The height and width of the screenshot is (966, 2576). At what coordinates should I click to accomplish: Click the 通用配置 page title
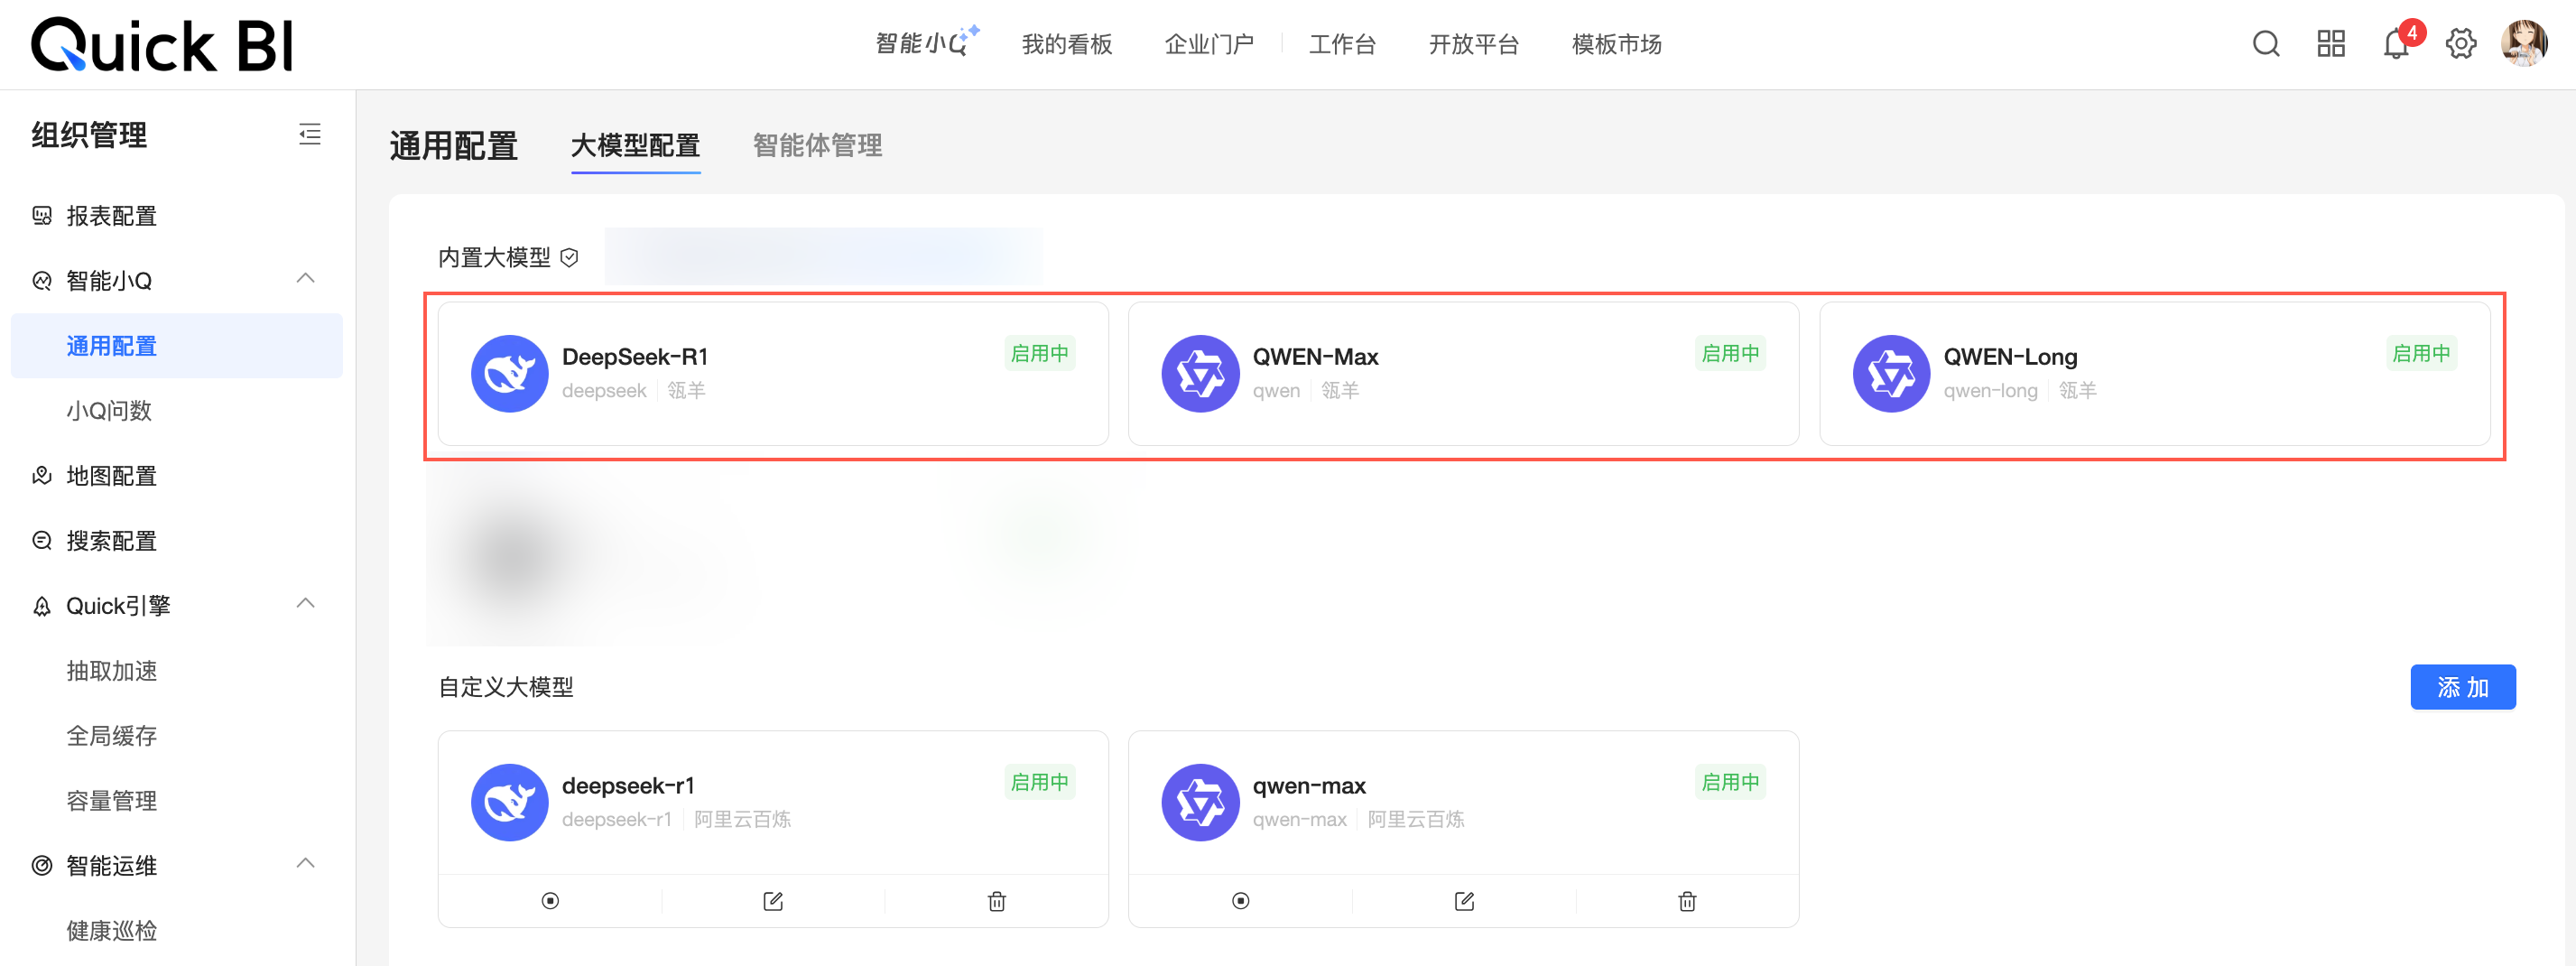(x=454, y=146)
